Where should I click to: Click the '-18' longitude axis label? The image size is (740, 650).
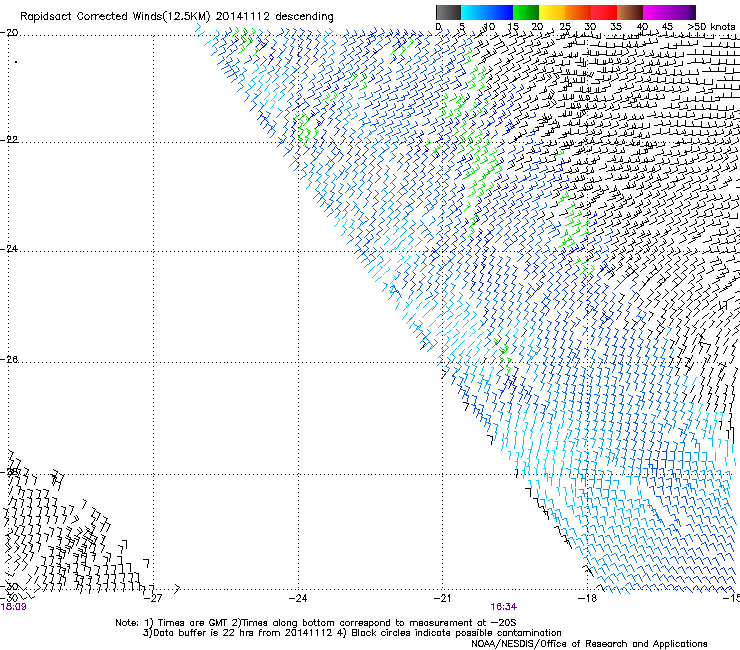click(x=588, y=599)
